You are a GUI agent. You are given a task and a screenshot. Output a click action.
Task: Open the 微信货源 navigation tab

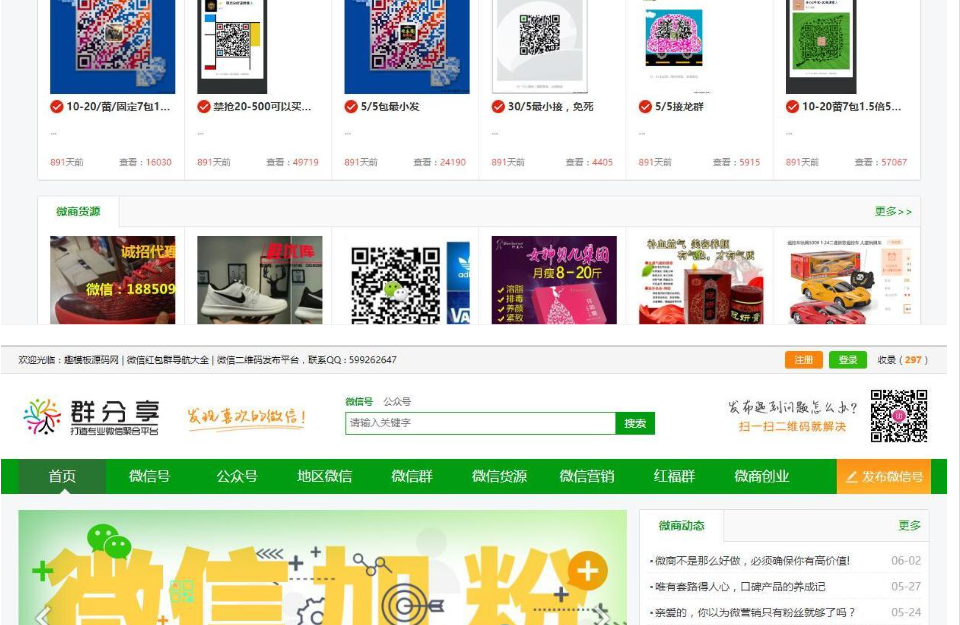500,476
